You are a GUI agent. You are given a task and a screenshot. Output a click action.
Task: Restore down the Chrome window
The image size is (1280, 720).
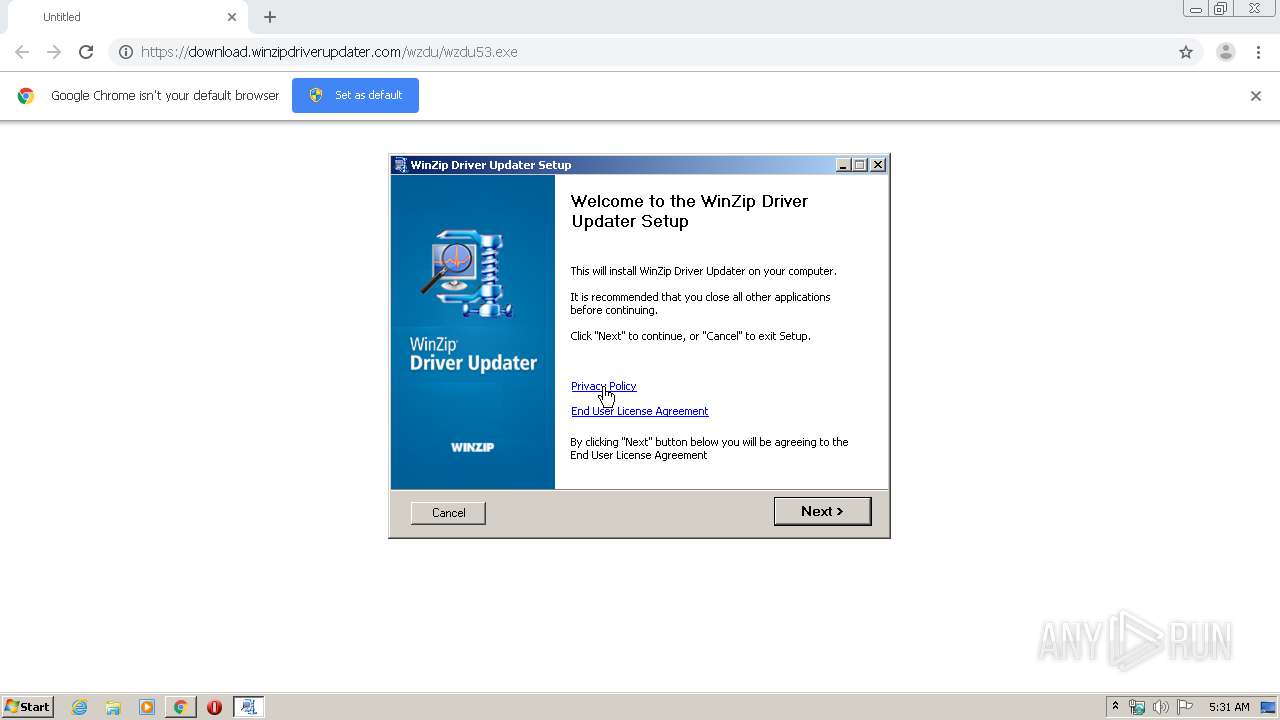tap(1221, 9)
